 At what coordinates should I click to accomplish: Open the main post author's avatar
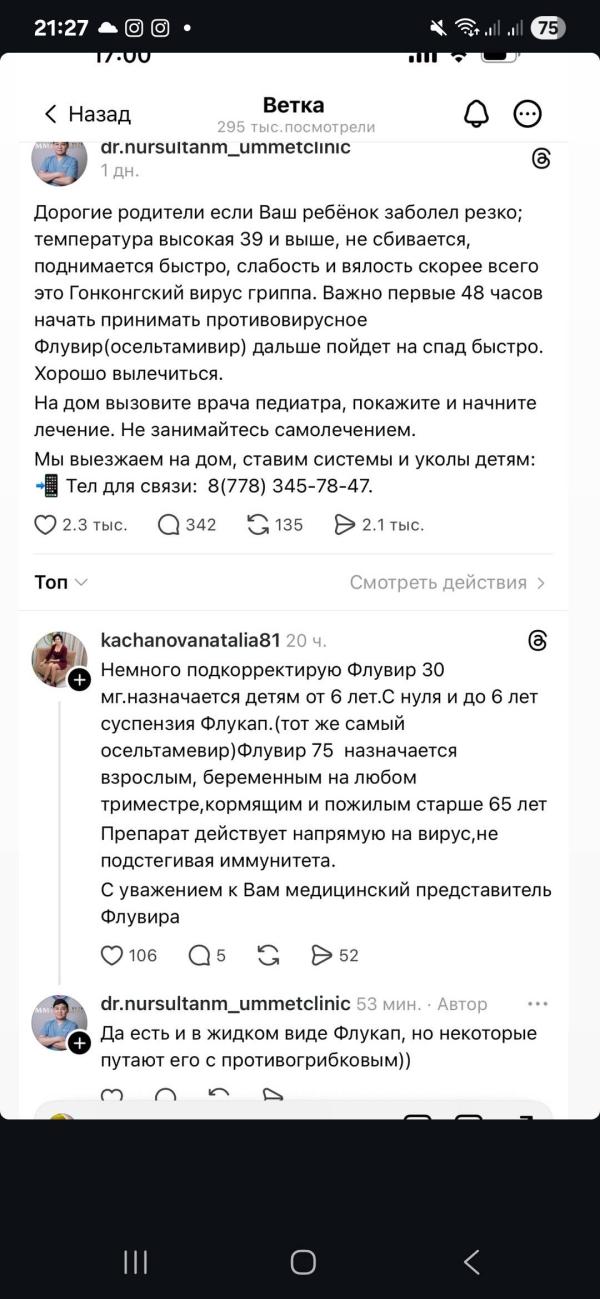click(60, 160)
